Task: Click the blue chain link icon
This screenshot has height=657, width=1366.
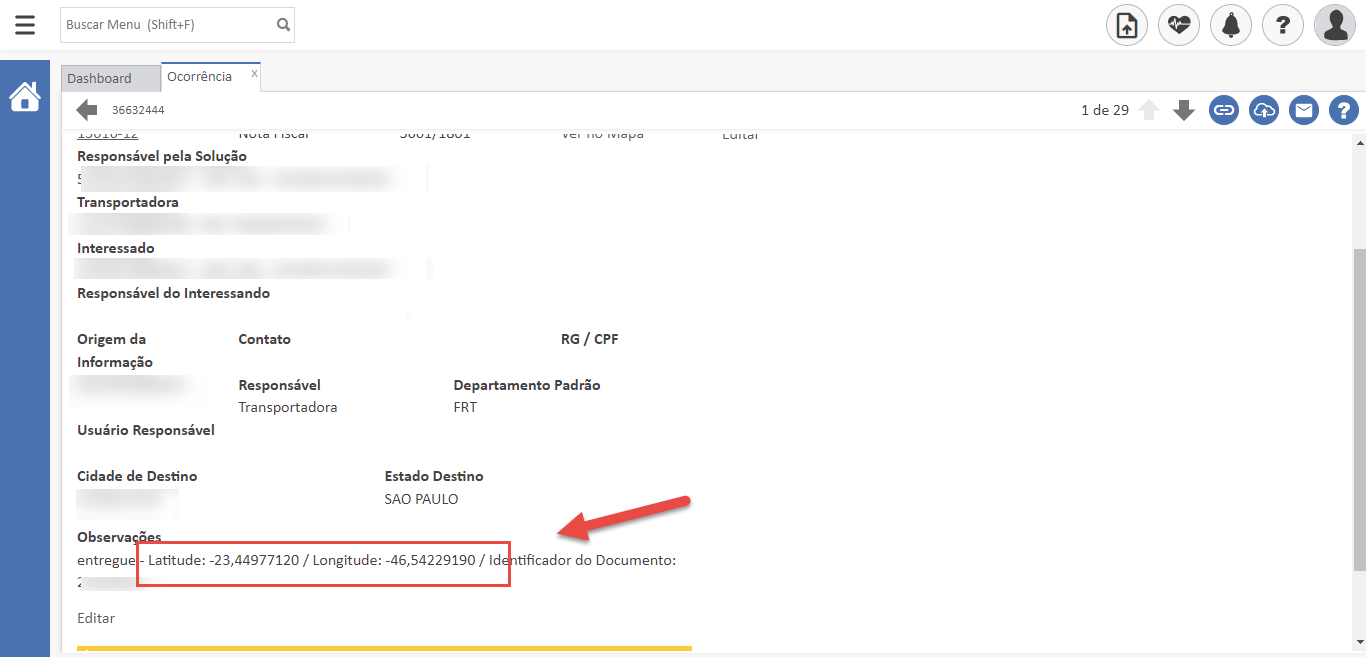Action: point(1224,110)
